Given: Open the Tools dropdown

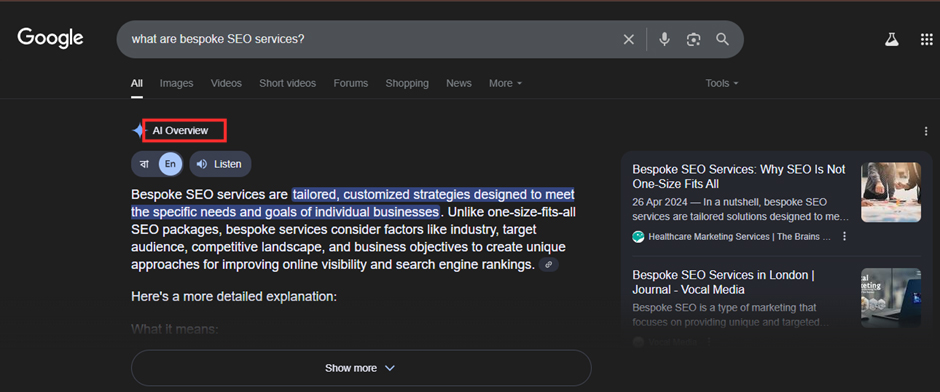Looking at the screenshot, I should pyautogui.click(x=722, y=83).
